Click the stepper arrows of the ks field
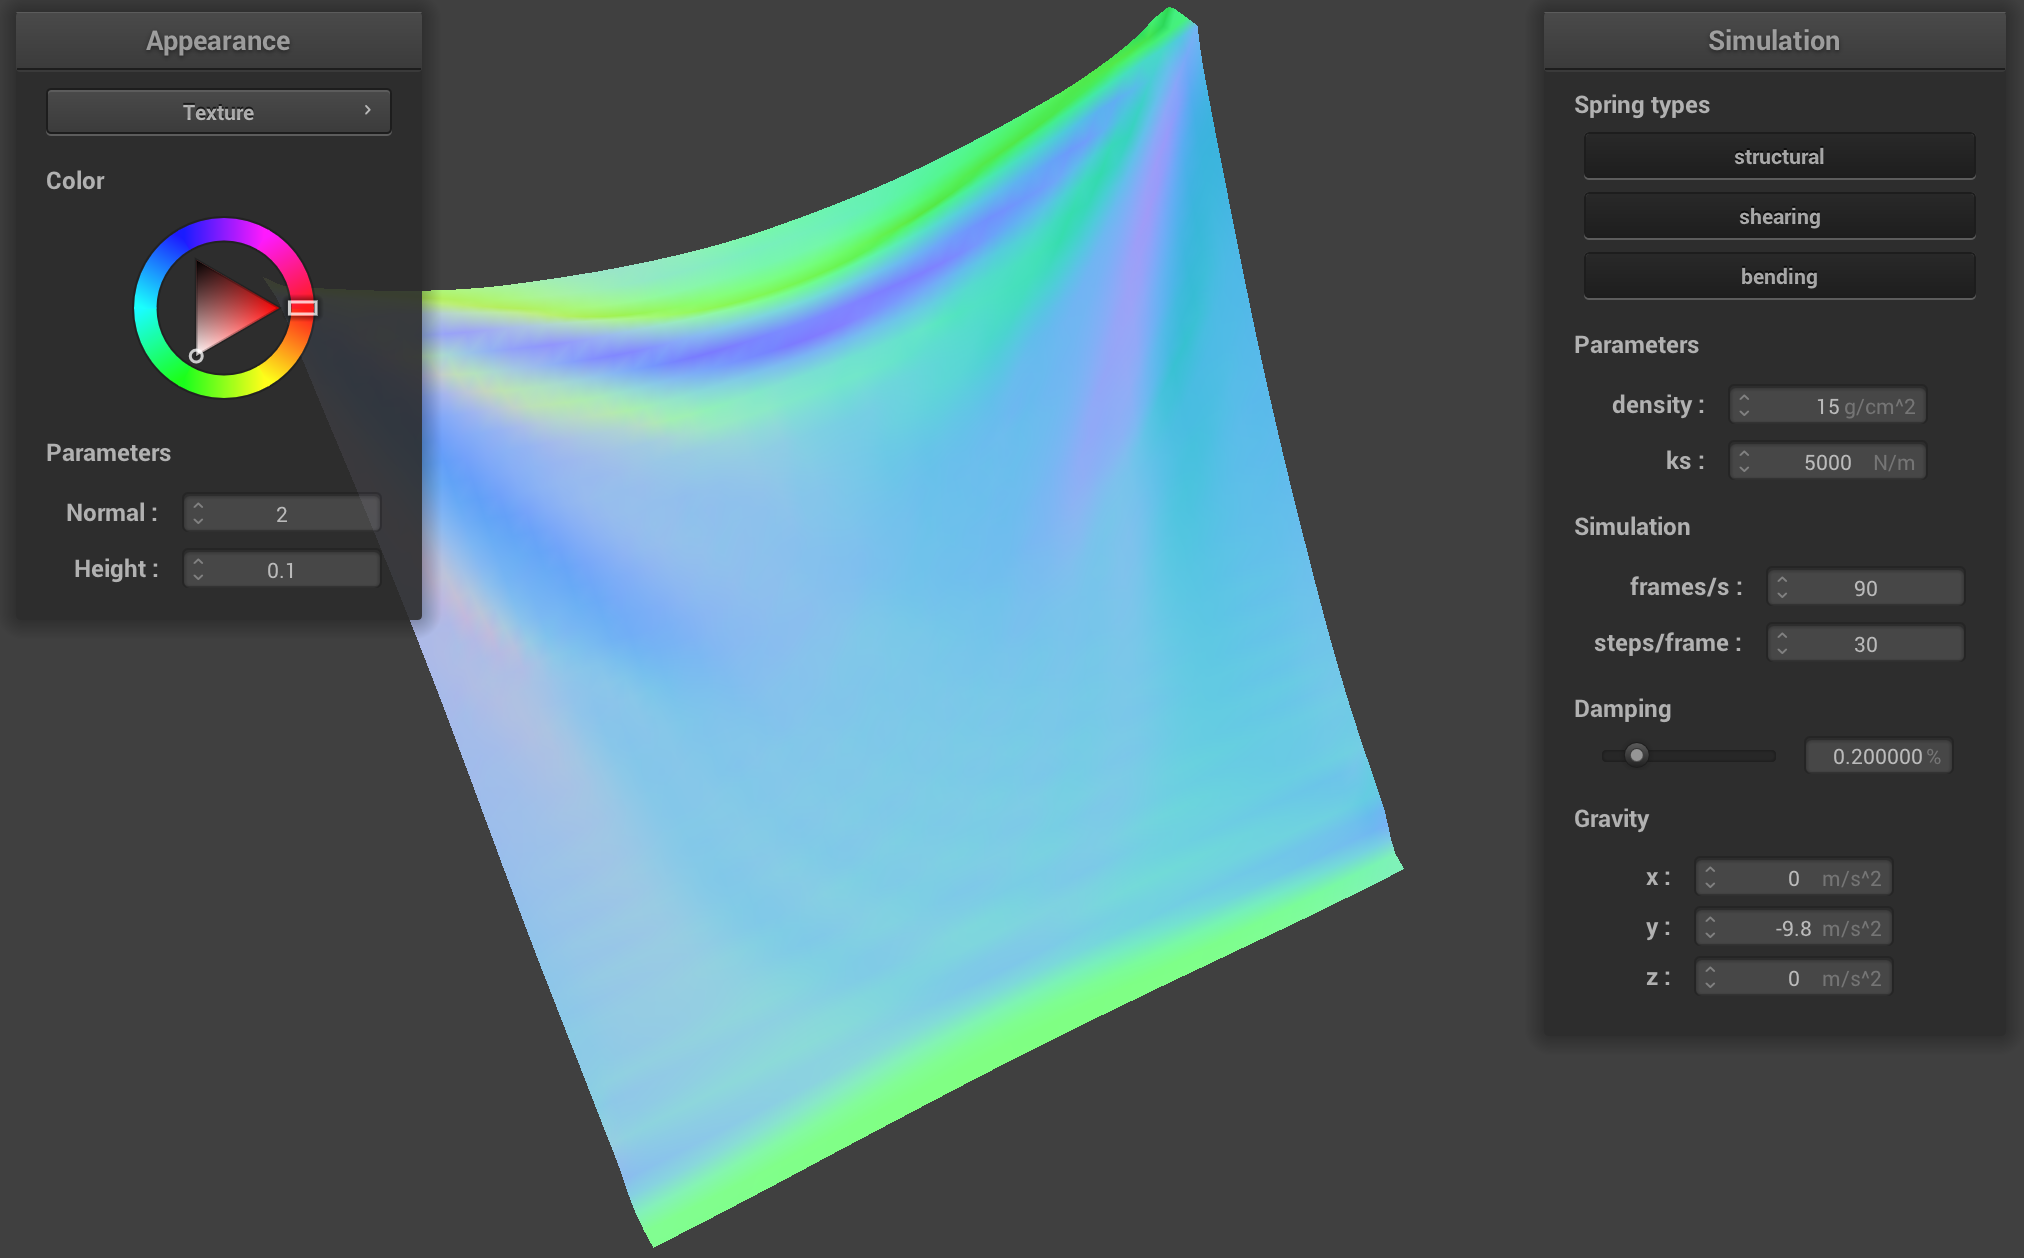 point(1744,462)
